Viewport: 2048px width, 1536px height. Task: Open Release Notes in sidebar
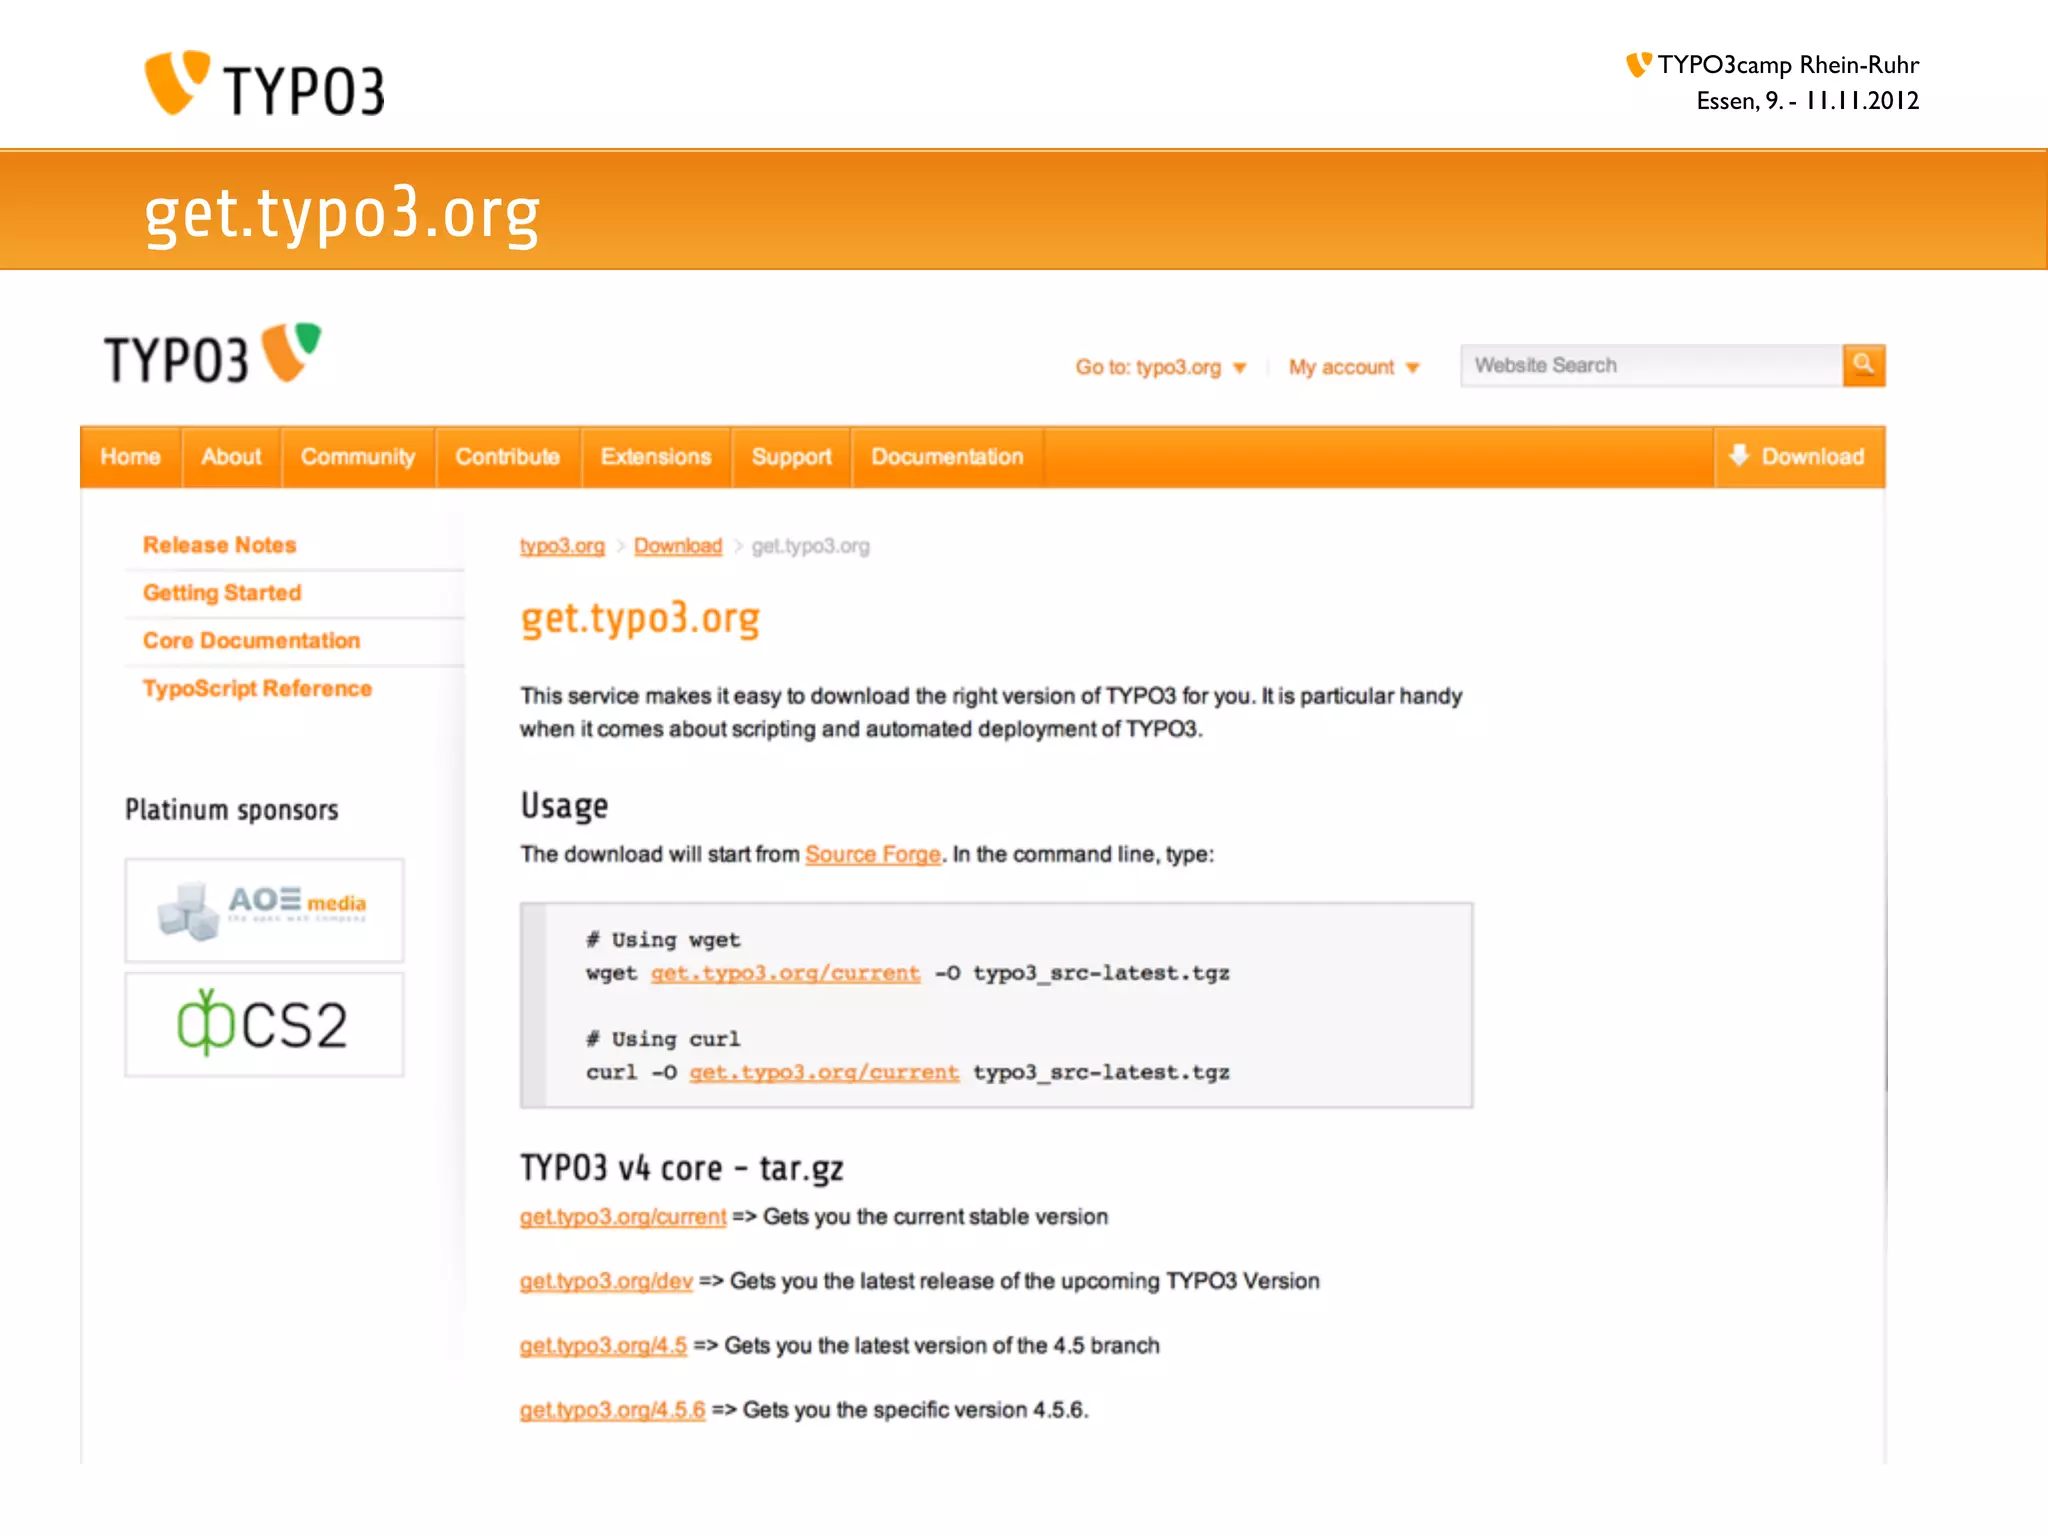(220, 545)
